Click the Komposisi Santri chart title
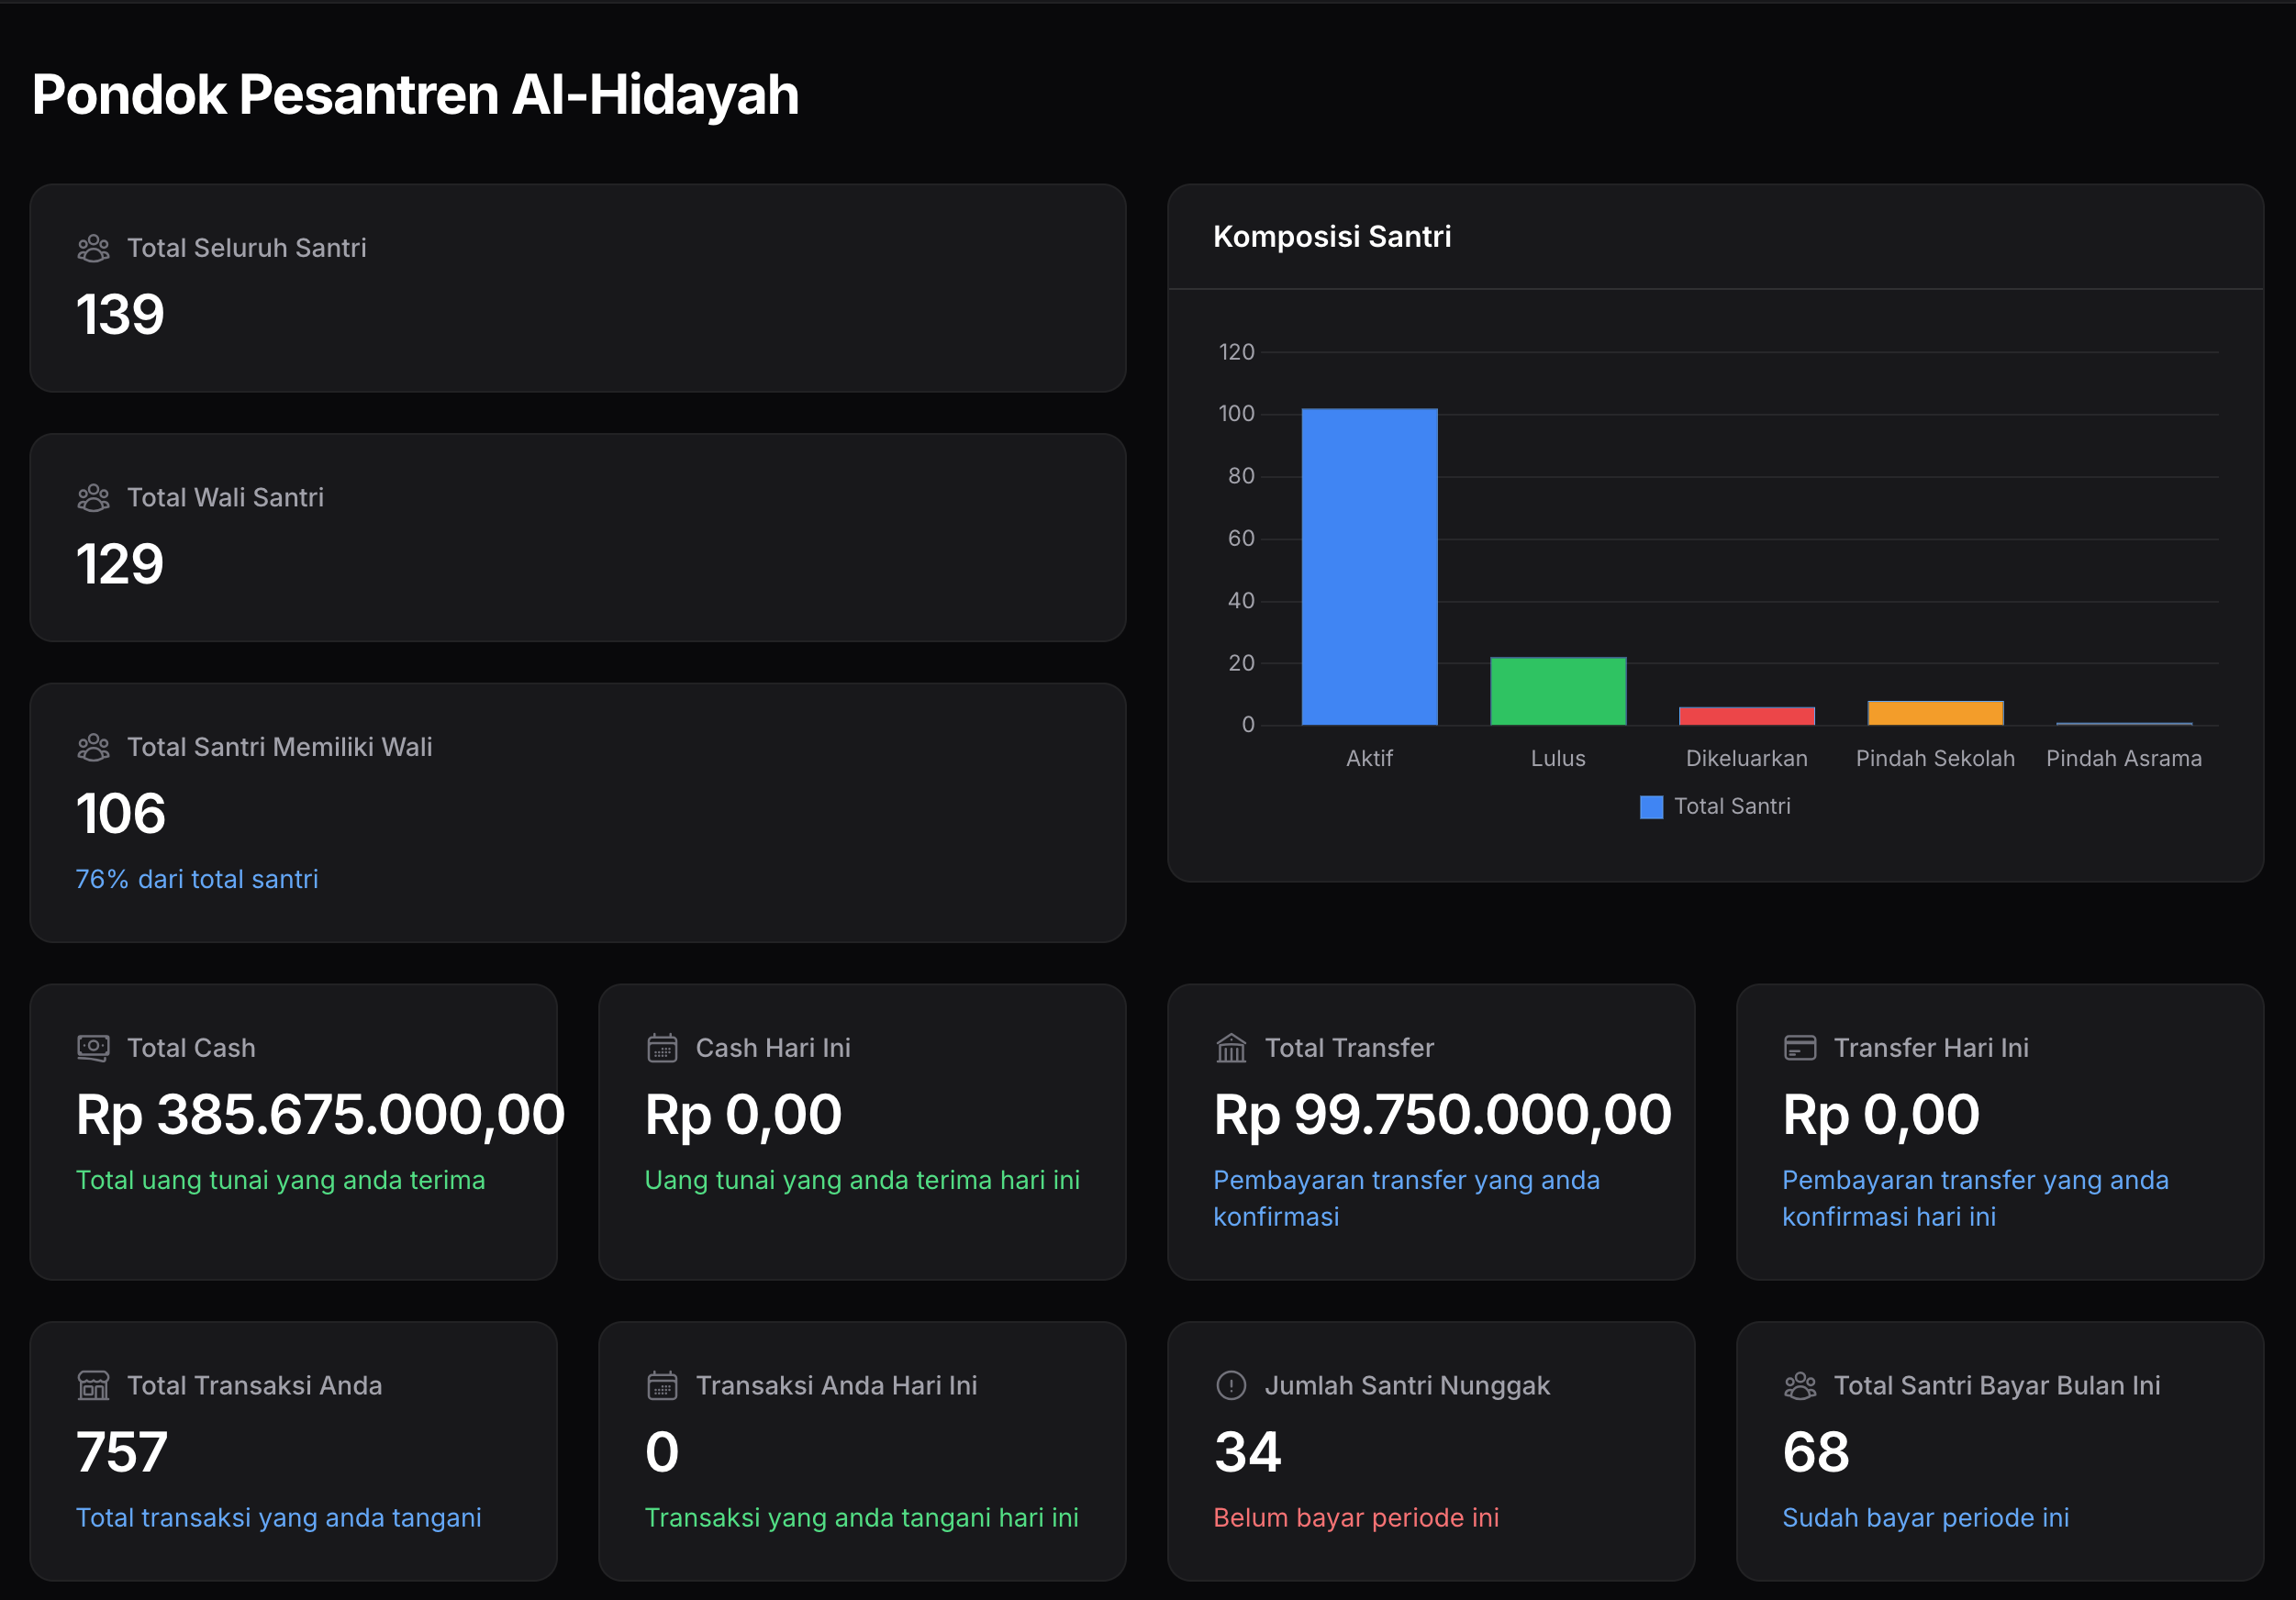 [x=1332, y=237]
